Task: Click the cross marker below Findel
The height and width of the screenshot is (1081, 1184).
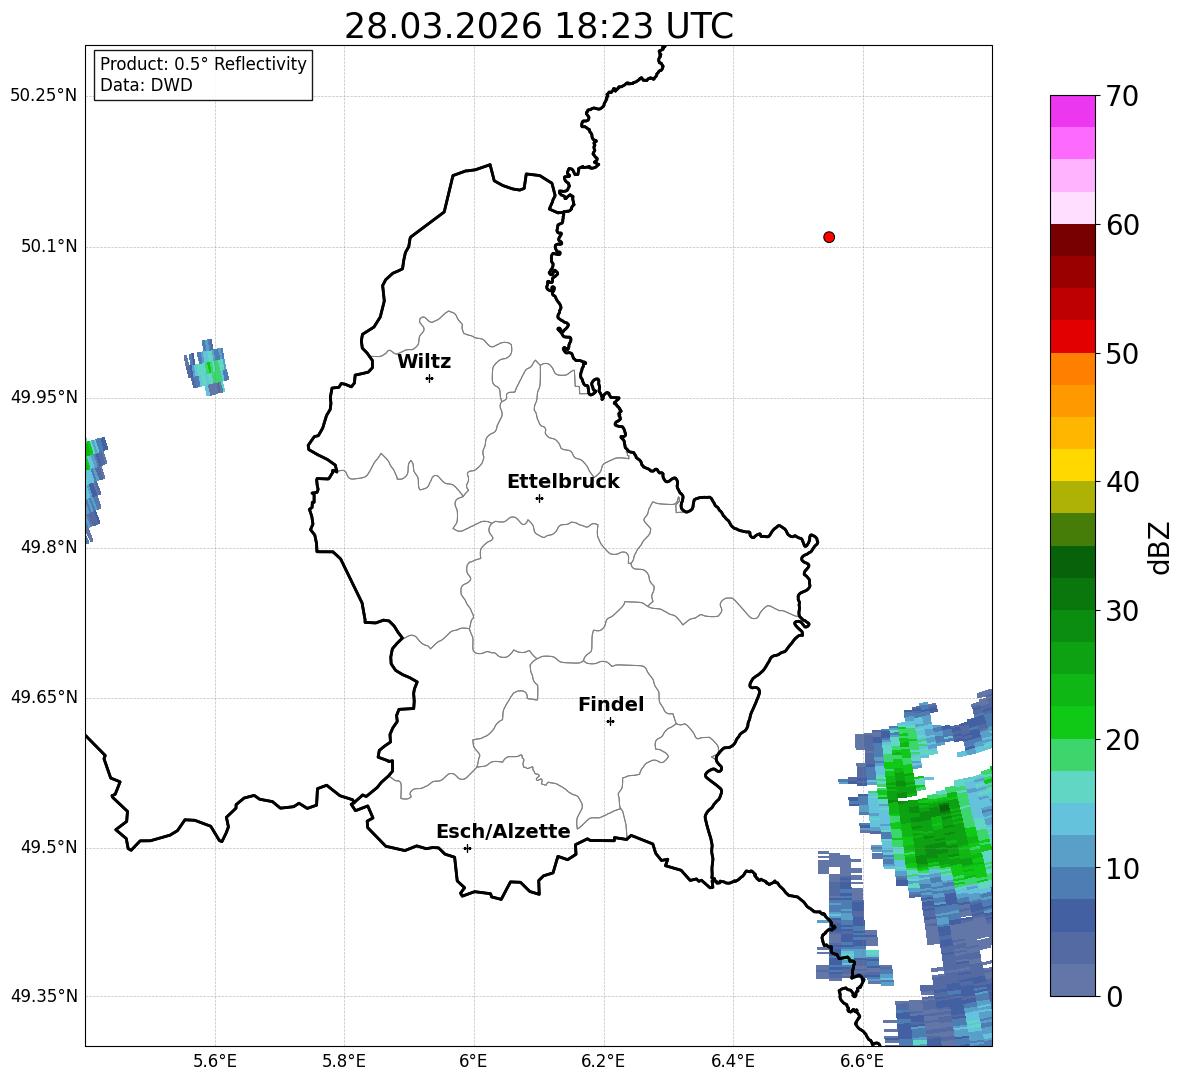Action: click(610, 722)
